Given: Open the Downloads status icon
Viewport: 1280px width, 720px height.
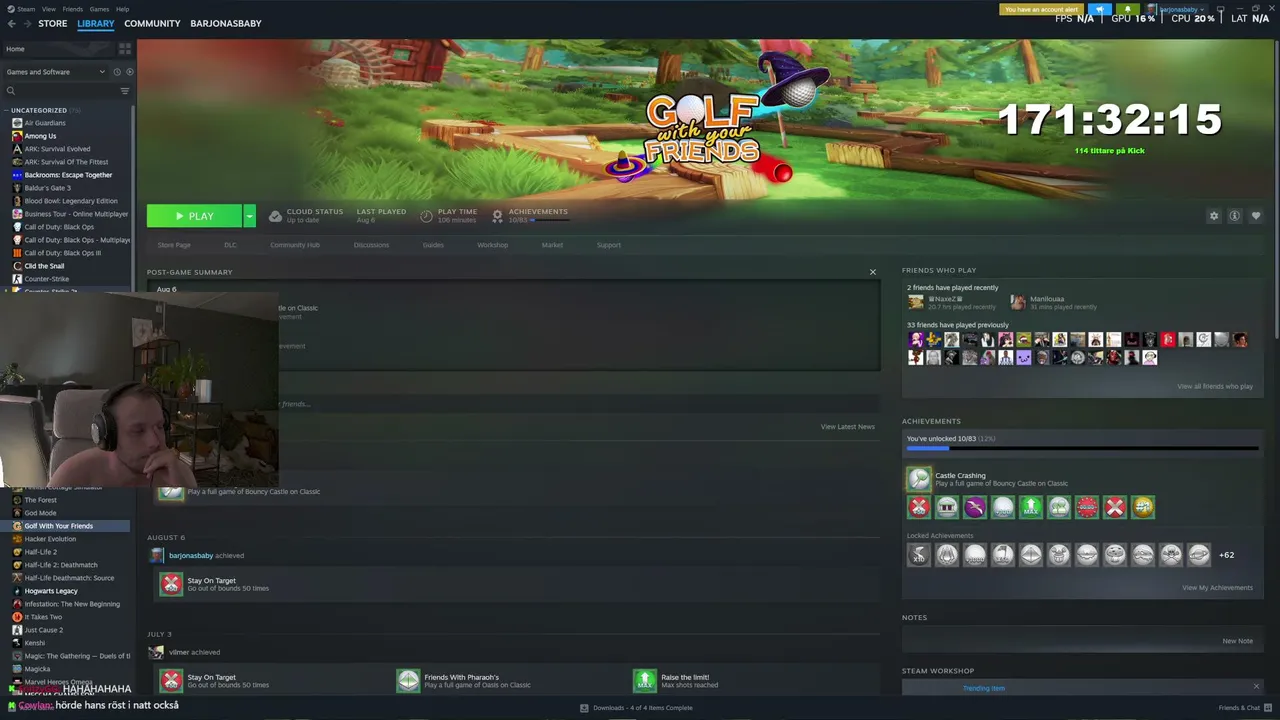Looking at the screenshot, I should point(584,708).
